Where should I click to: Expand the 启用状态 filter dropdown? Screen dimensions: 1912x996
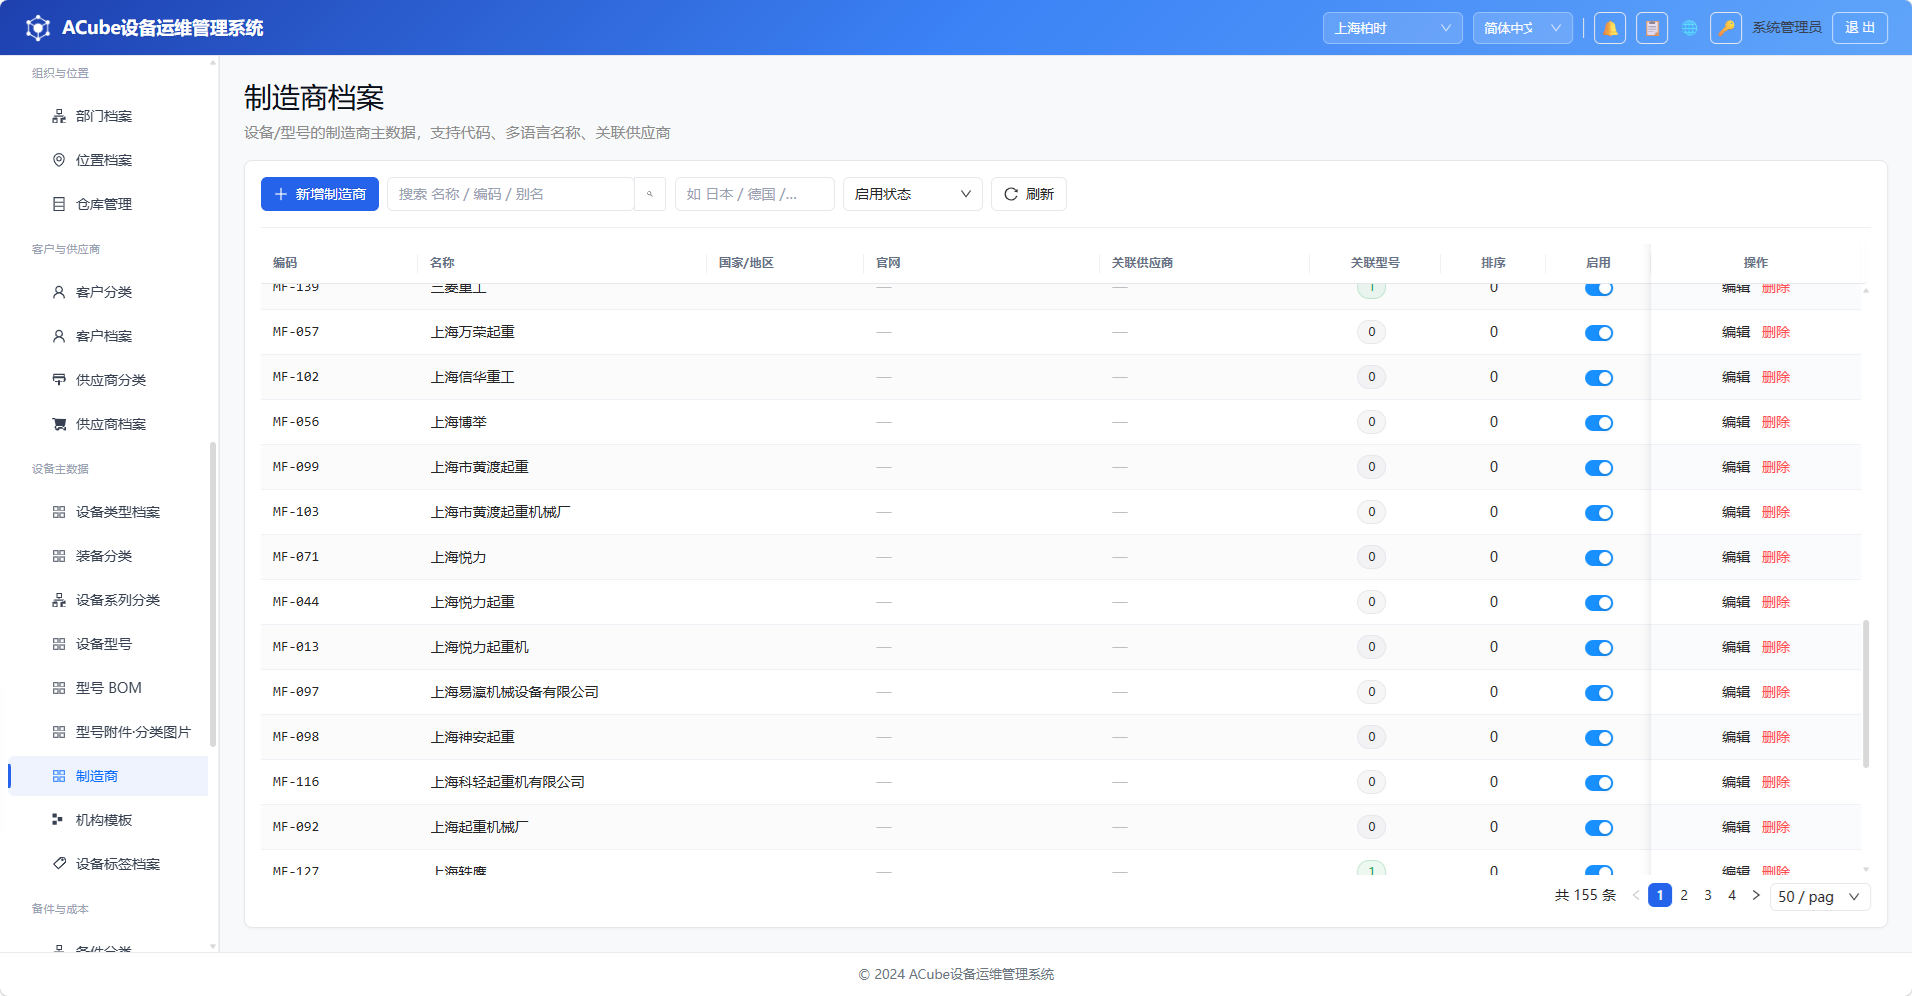tap(913, 194)
